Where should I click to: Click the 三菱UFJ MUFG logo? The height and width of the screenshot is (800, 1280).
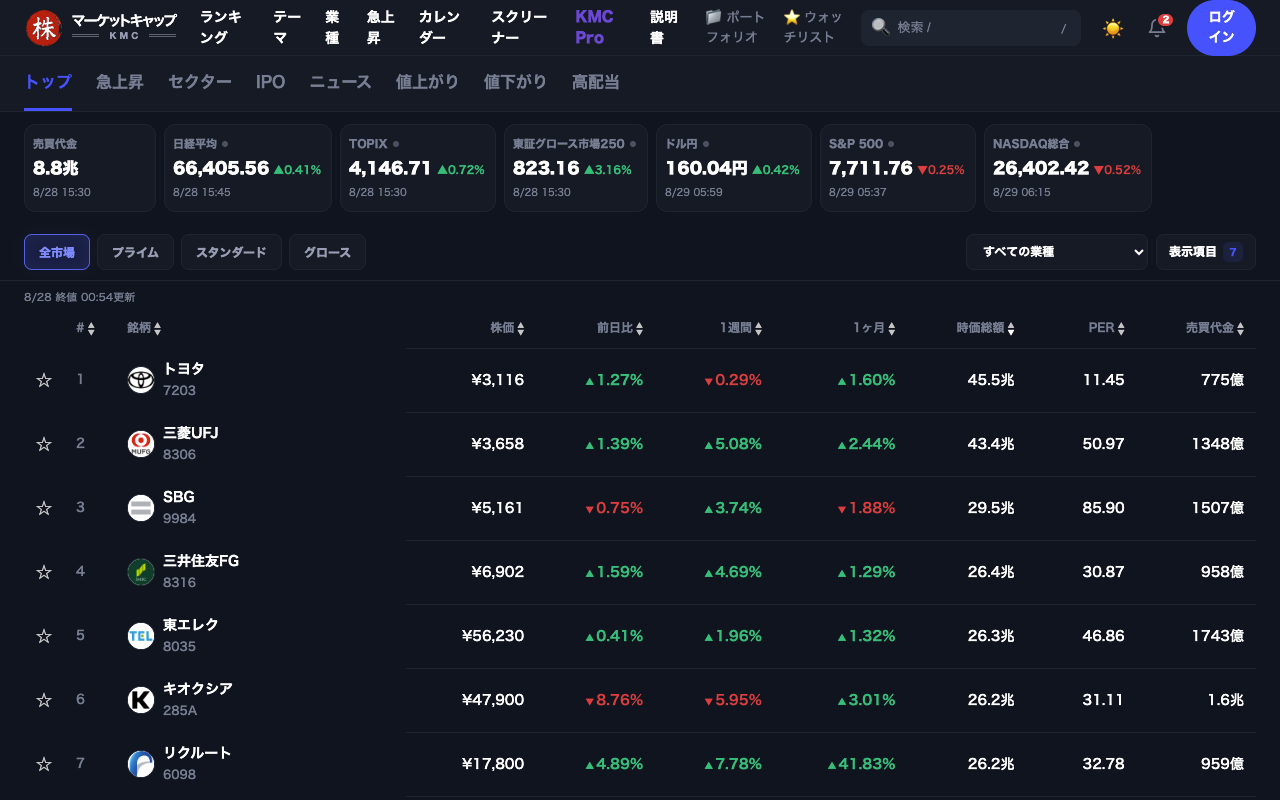pos(141,444)
